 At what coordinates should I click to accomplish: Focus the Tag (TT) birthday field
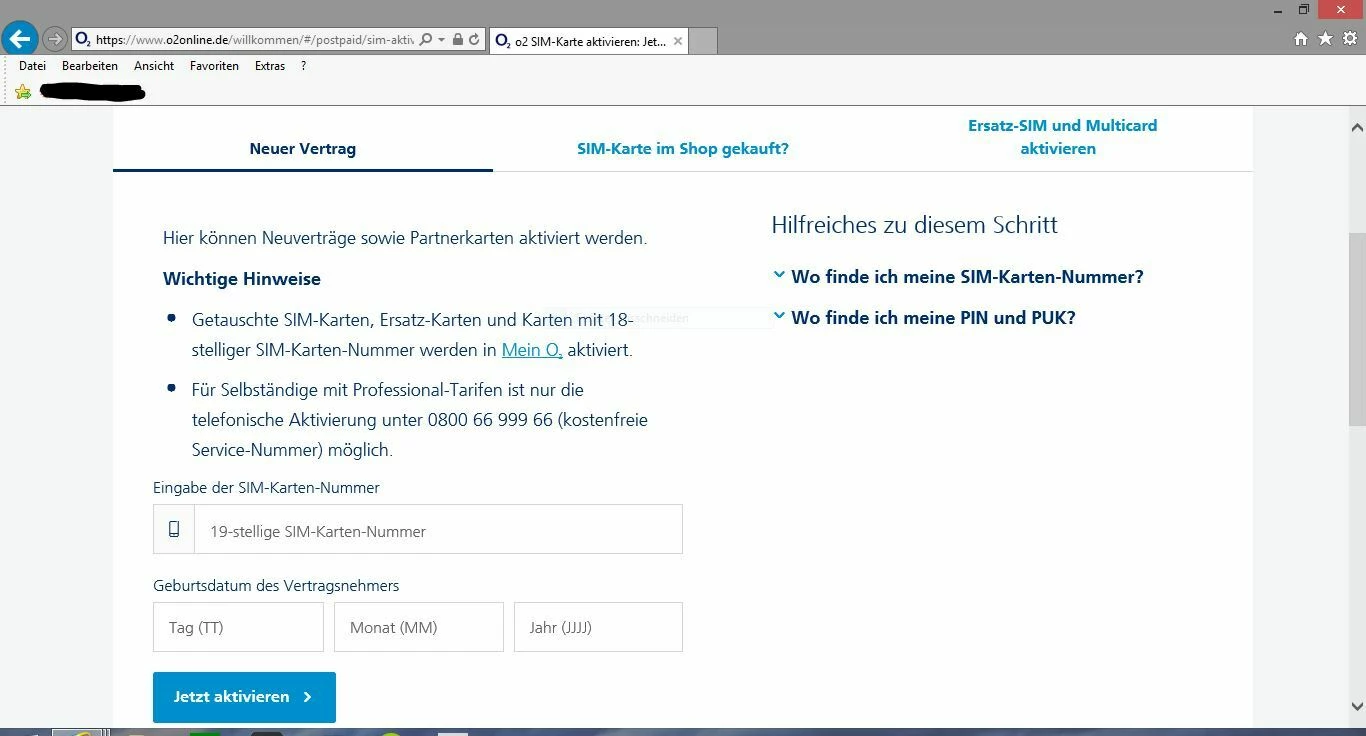[238, 627]
